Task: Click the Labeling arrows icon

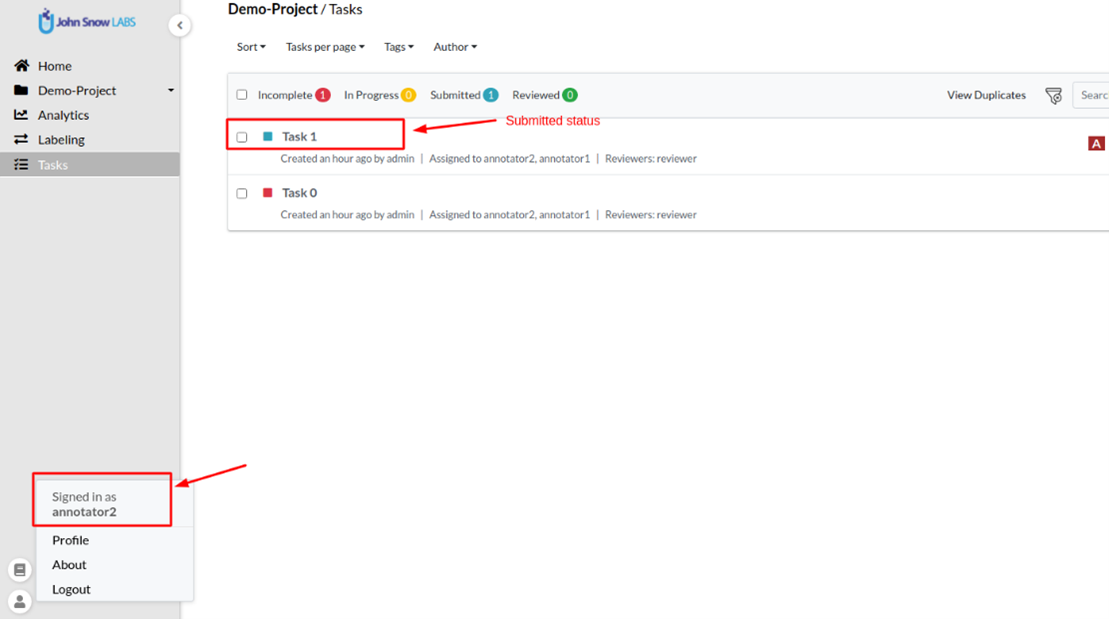Action: pos(21,140)
